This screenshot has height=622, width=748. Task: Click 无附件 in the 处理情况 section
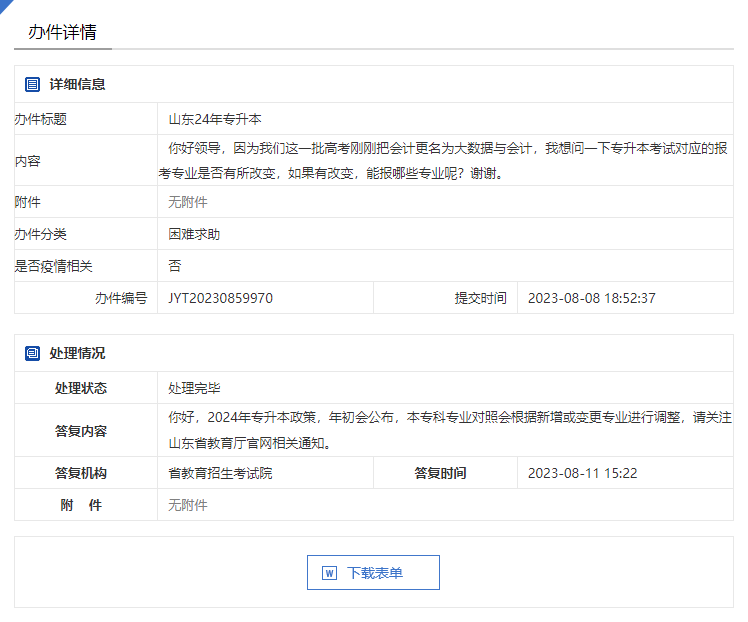pyautogui.click(x=188, y=505)
